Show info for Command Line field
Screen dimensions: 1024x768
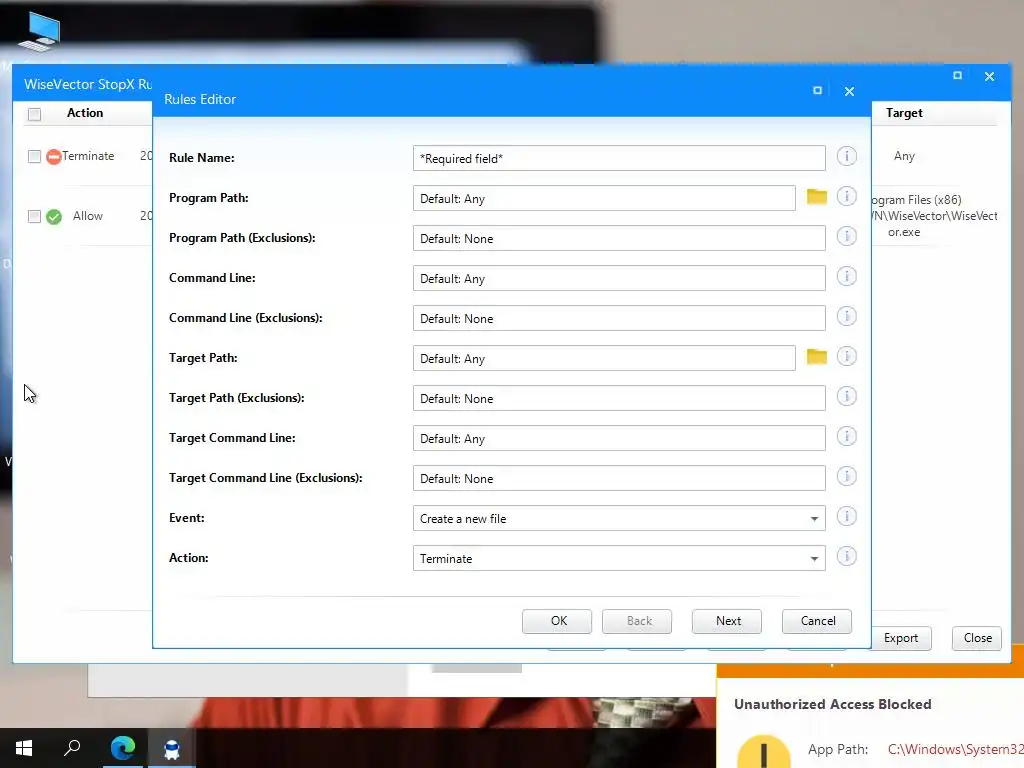click(846, 276)
